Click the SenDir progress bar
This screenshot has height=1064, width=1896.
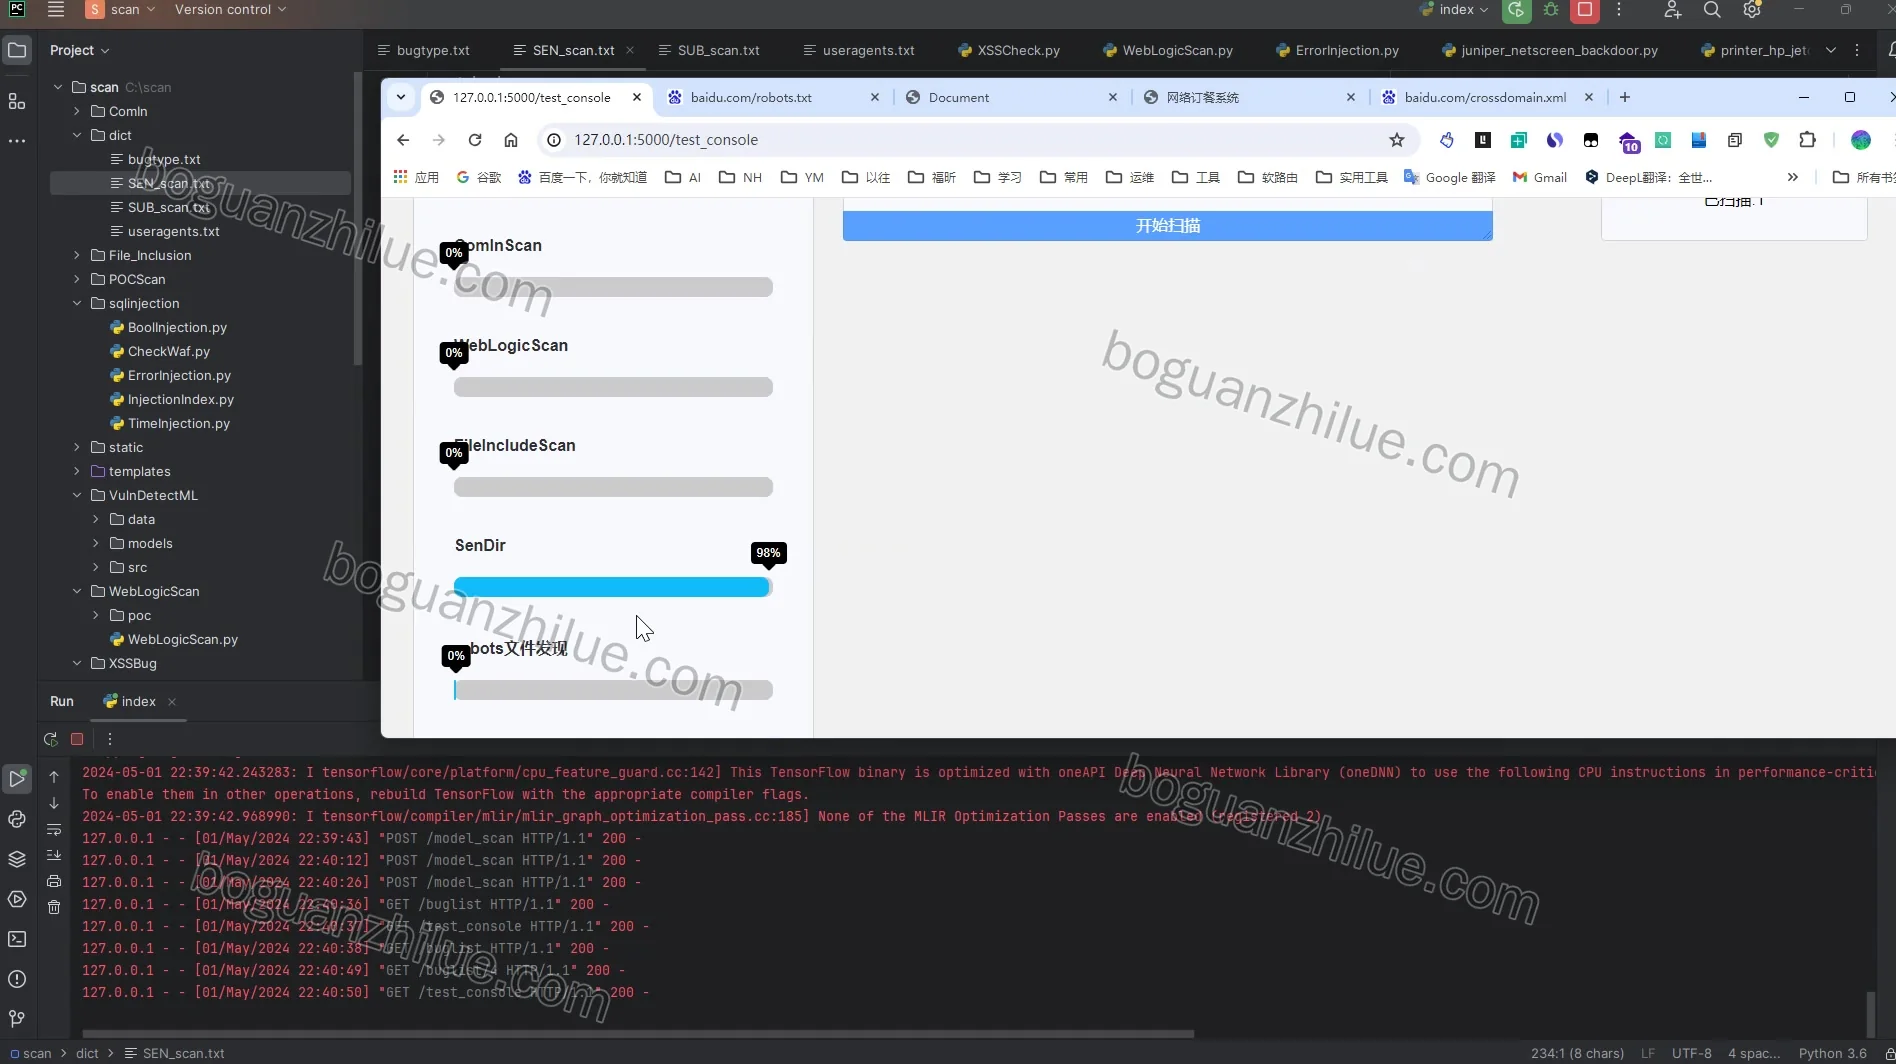point(613,587)
